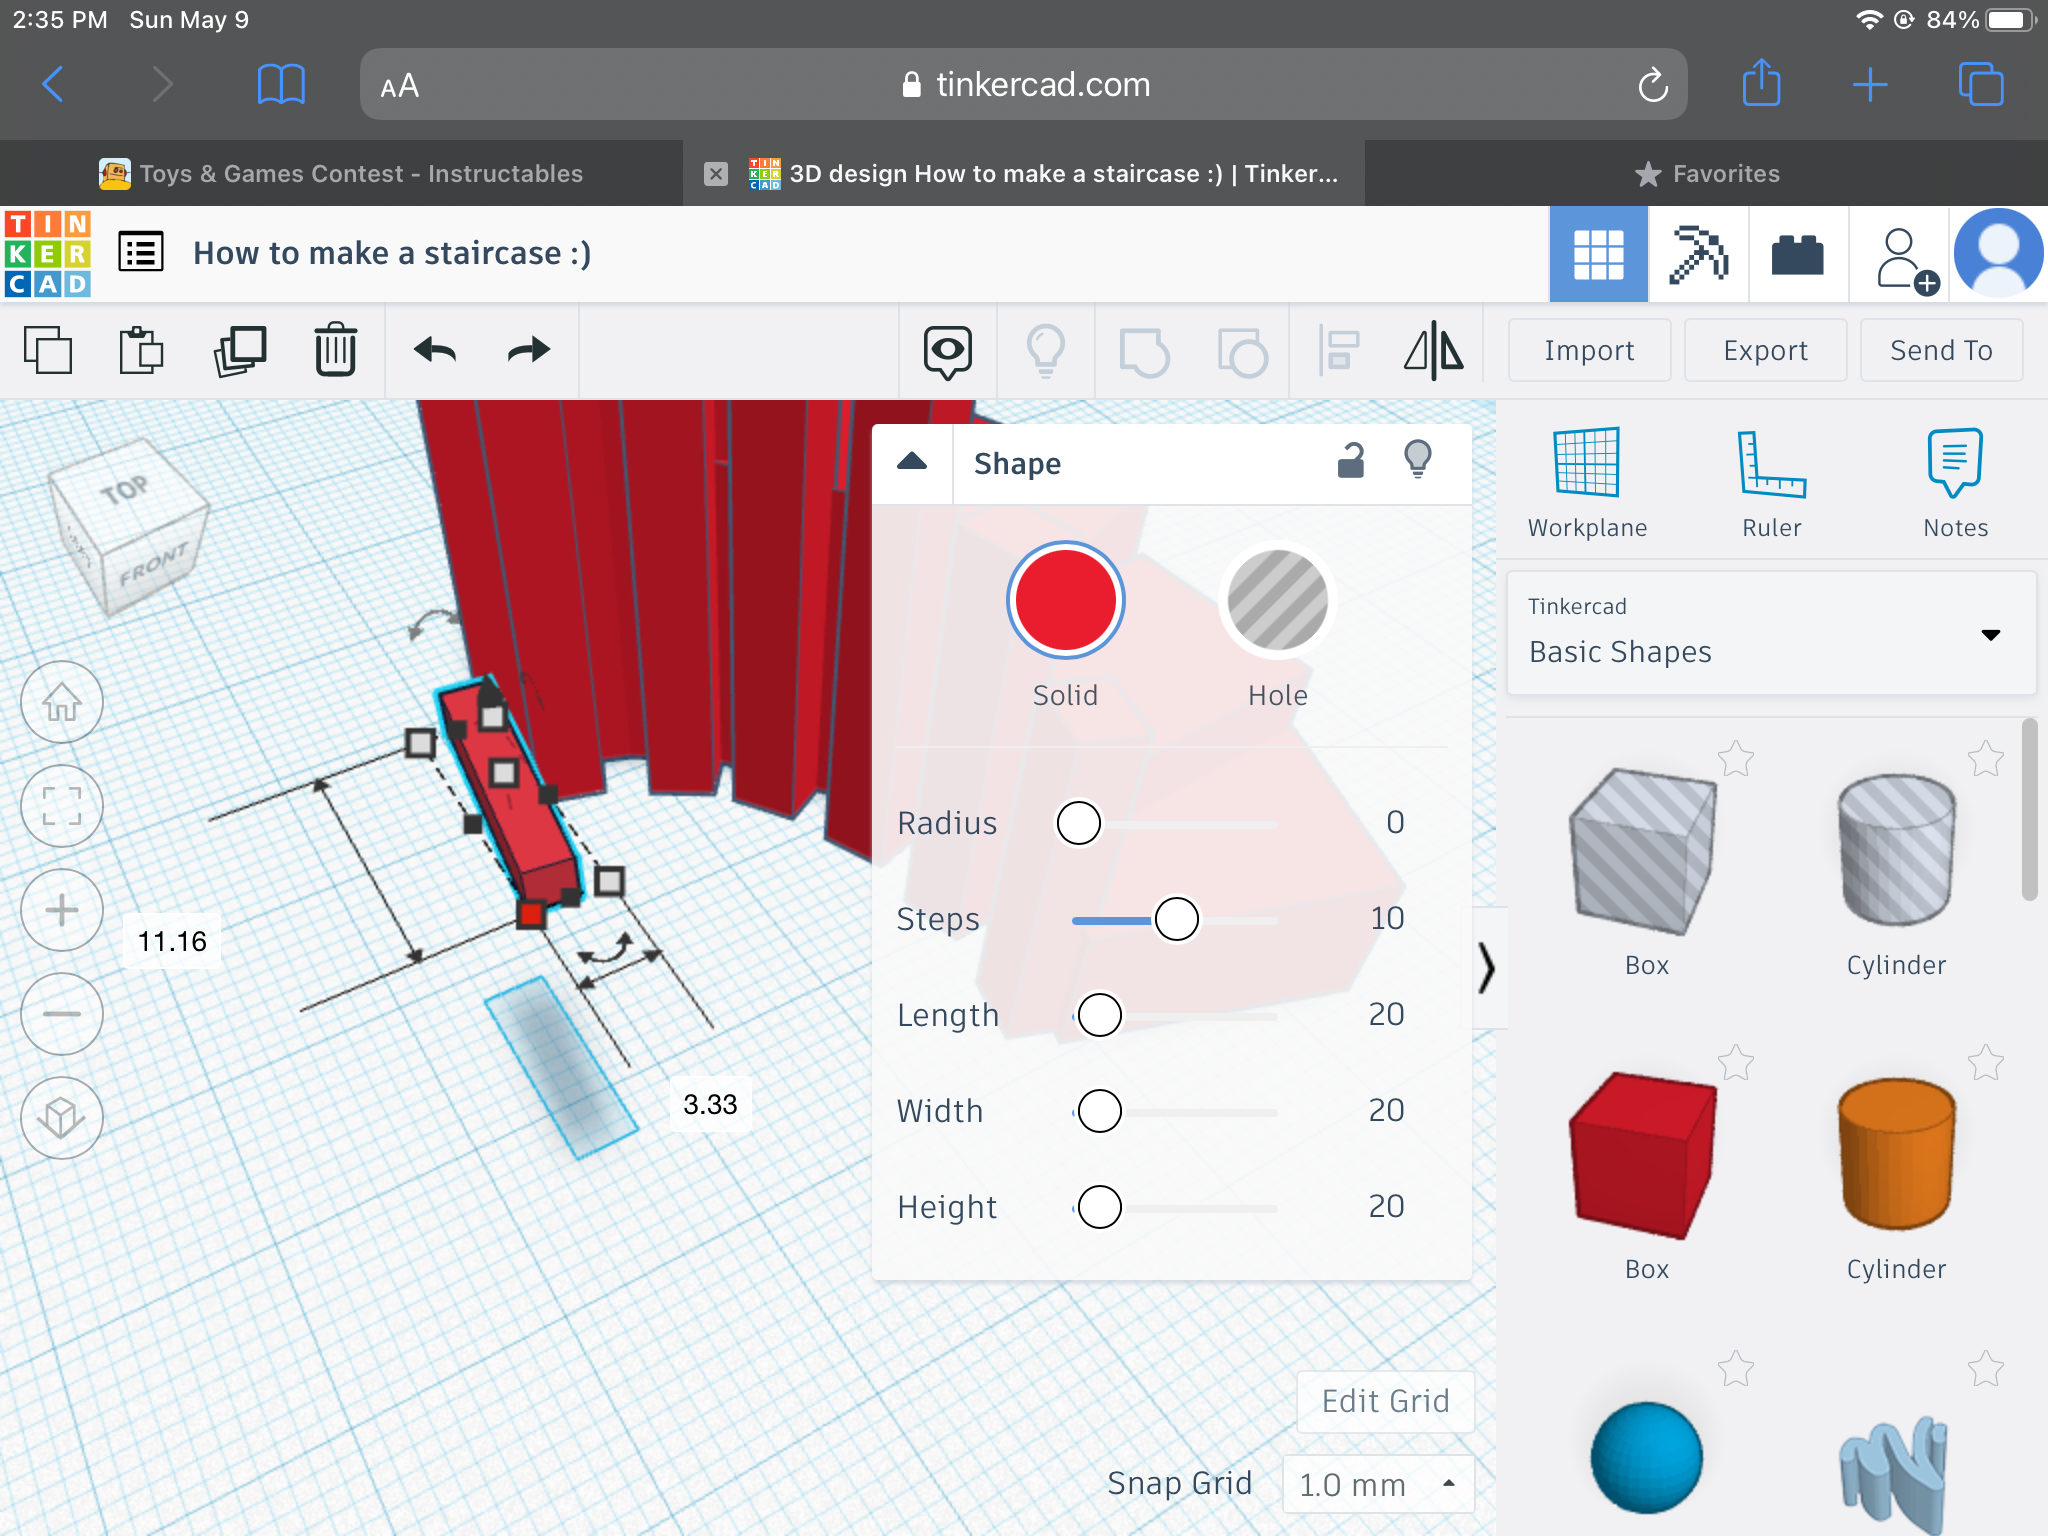Click the Width slider handle

(1100, 1111)
